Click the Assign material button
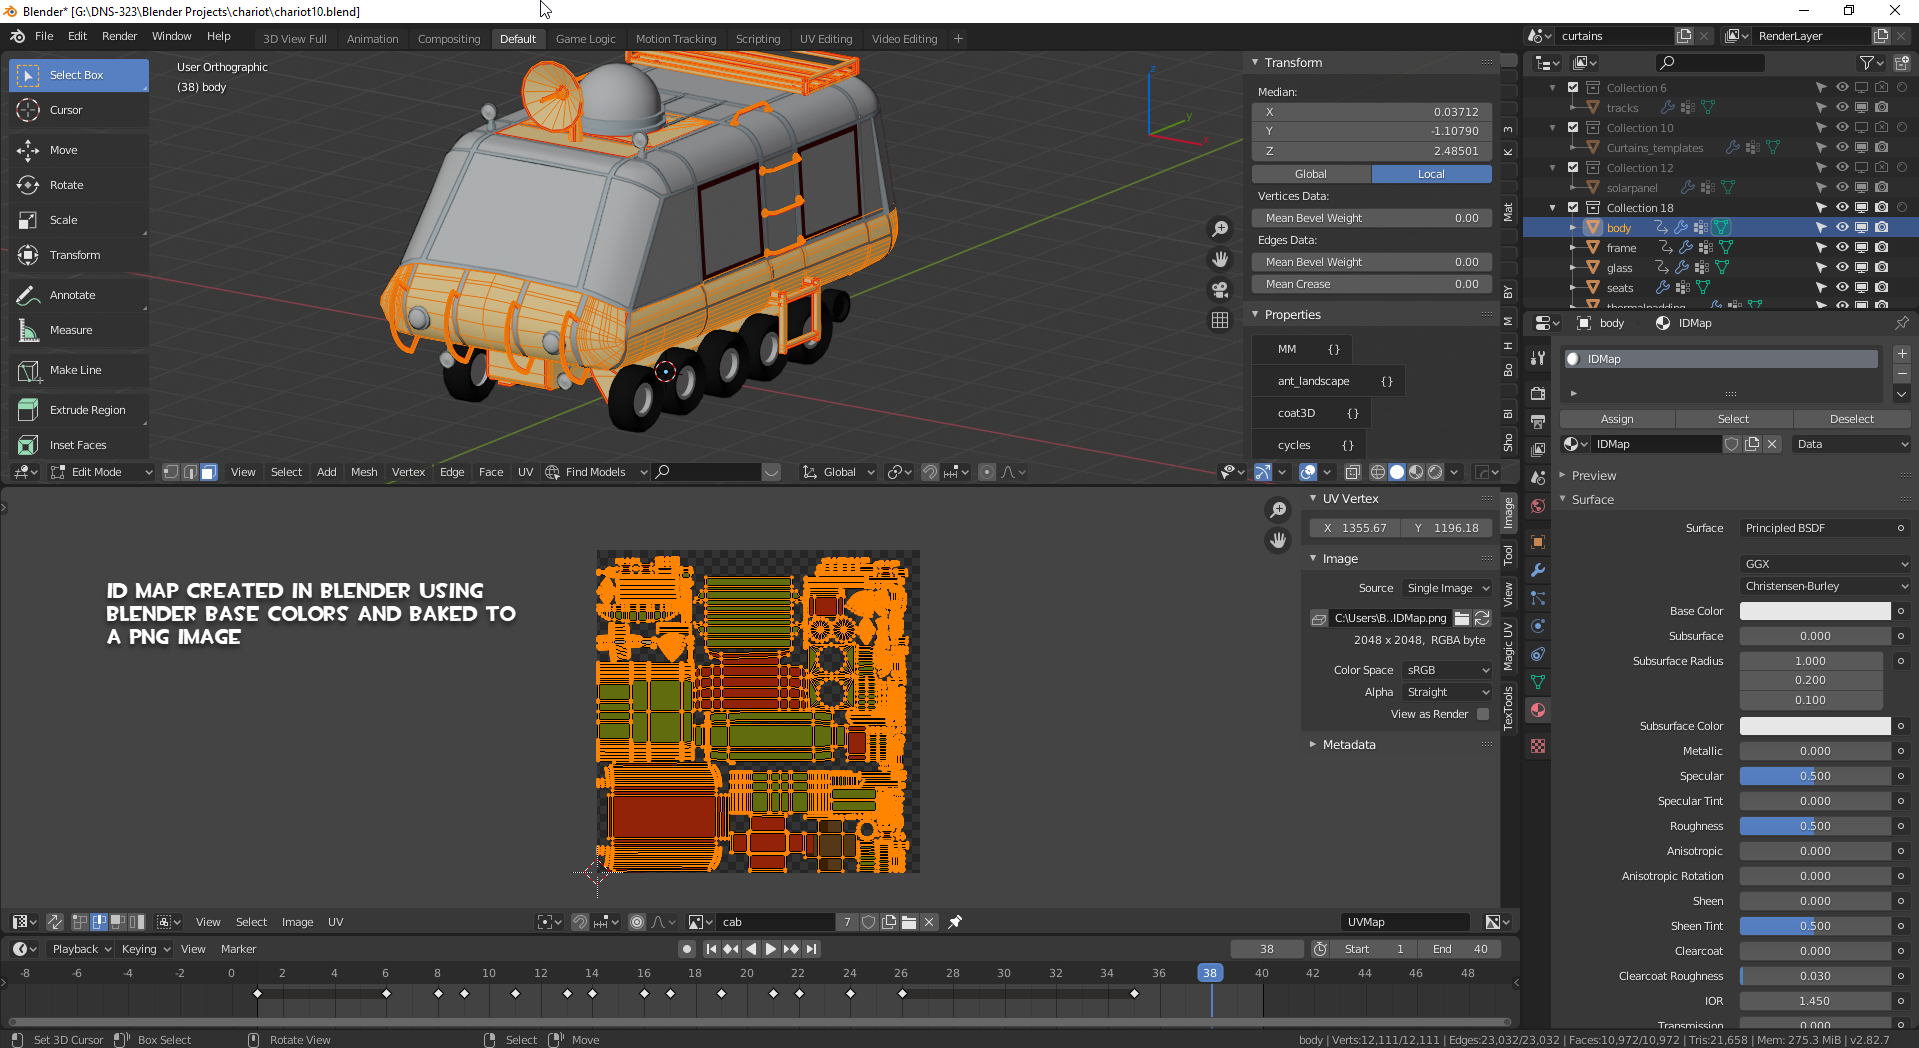Viewport: 1919px width, 1048px height. pyautogui.click(x=1616, y=419)
